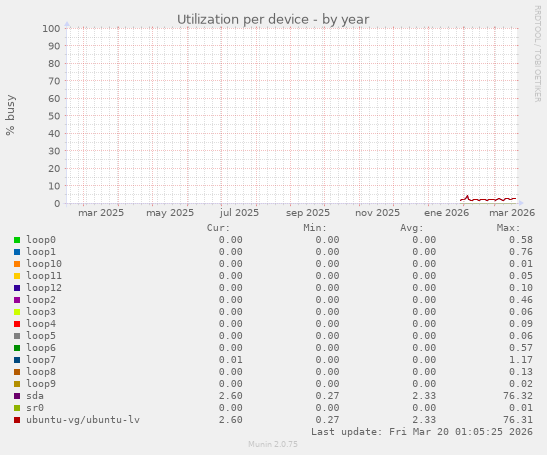The height and width of the screenshot is (455, 547).
Task: Click the Last update timestamp line
Action: point(422,432)
